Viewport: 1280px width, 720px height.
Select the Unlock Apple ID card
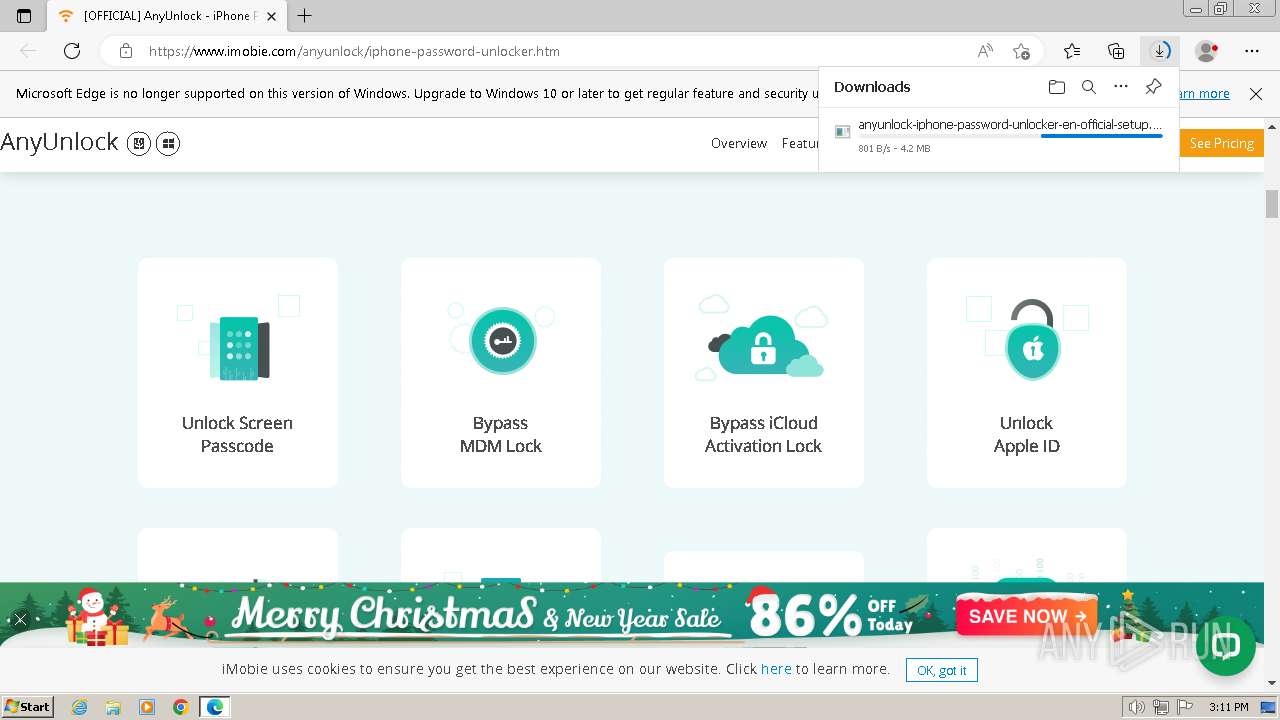tap(1027, 373)
